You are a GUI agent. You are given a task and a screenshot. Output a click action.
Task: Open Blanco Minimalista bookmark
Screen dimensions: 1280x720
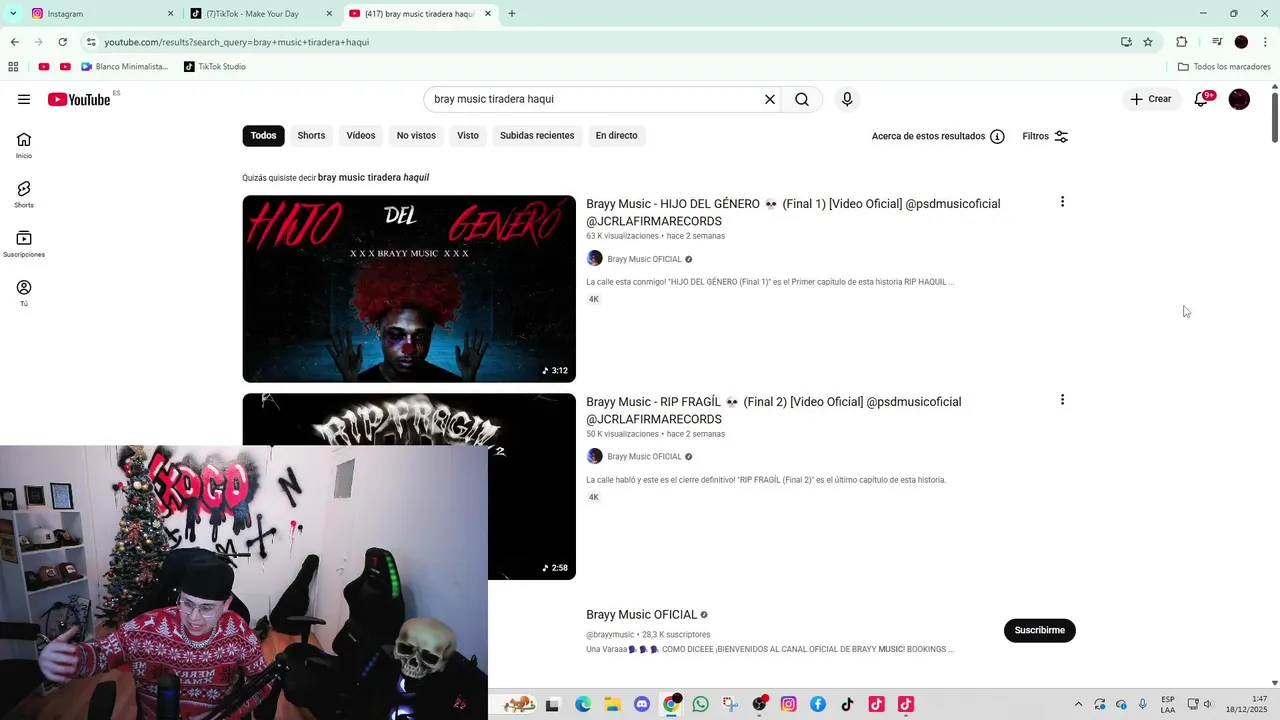125,67
